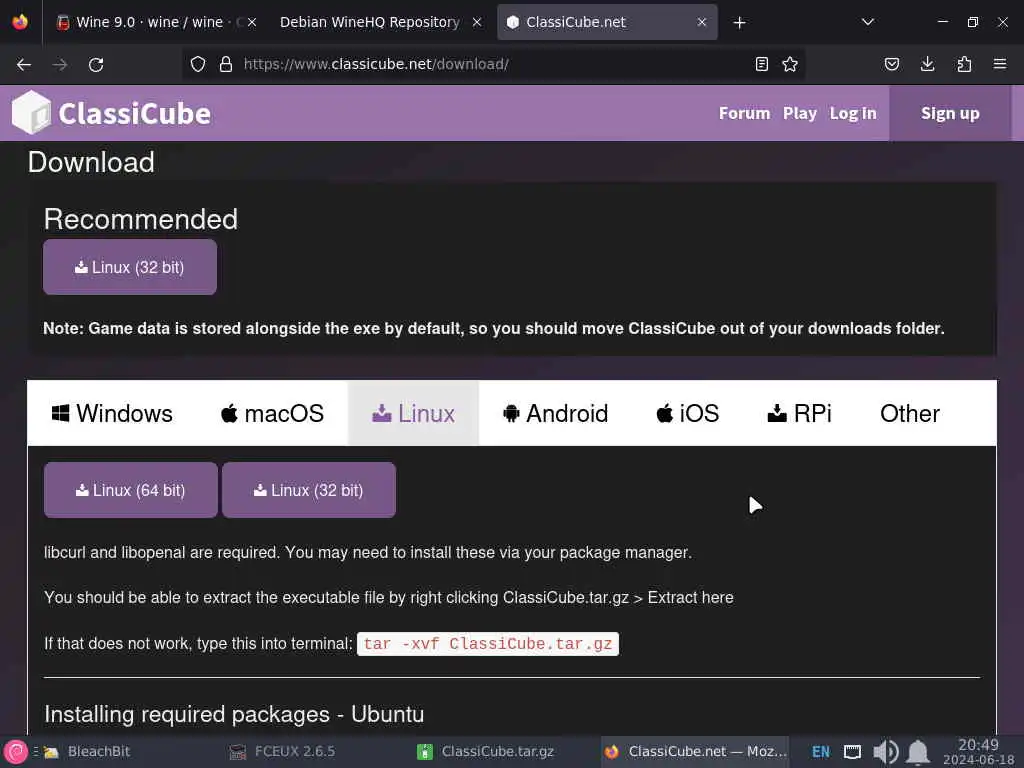Click the site security padlock icon
This screenshot has width=1024, height=768.
(x=226, y=64)
